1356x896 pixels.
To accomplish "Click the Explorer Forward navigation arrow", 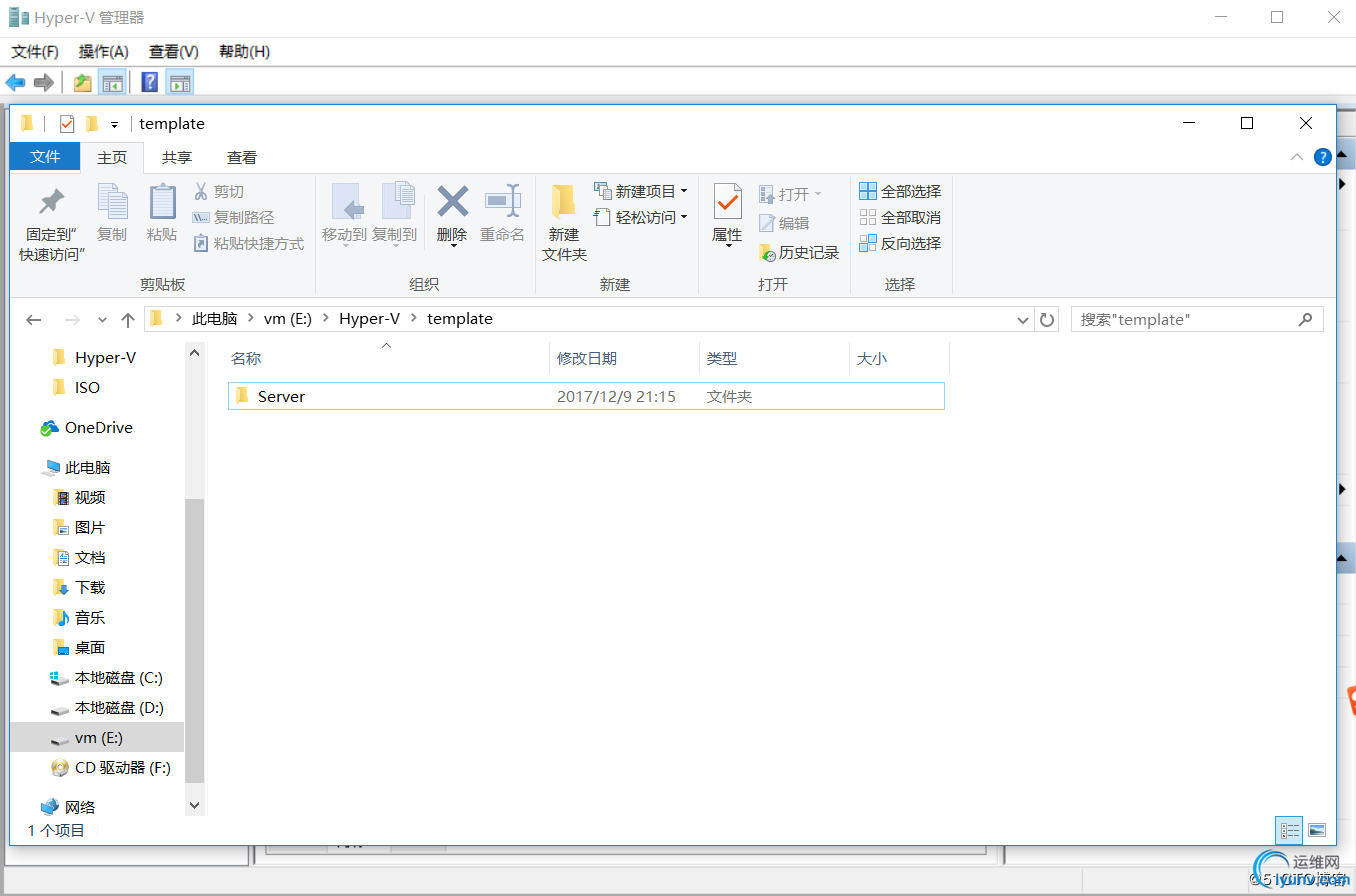I will [72, 320].
